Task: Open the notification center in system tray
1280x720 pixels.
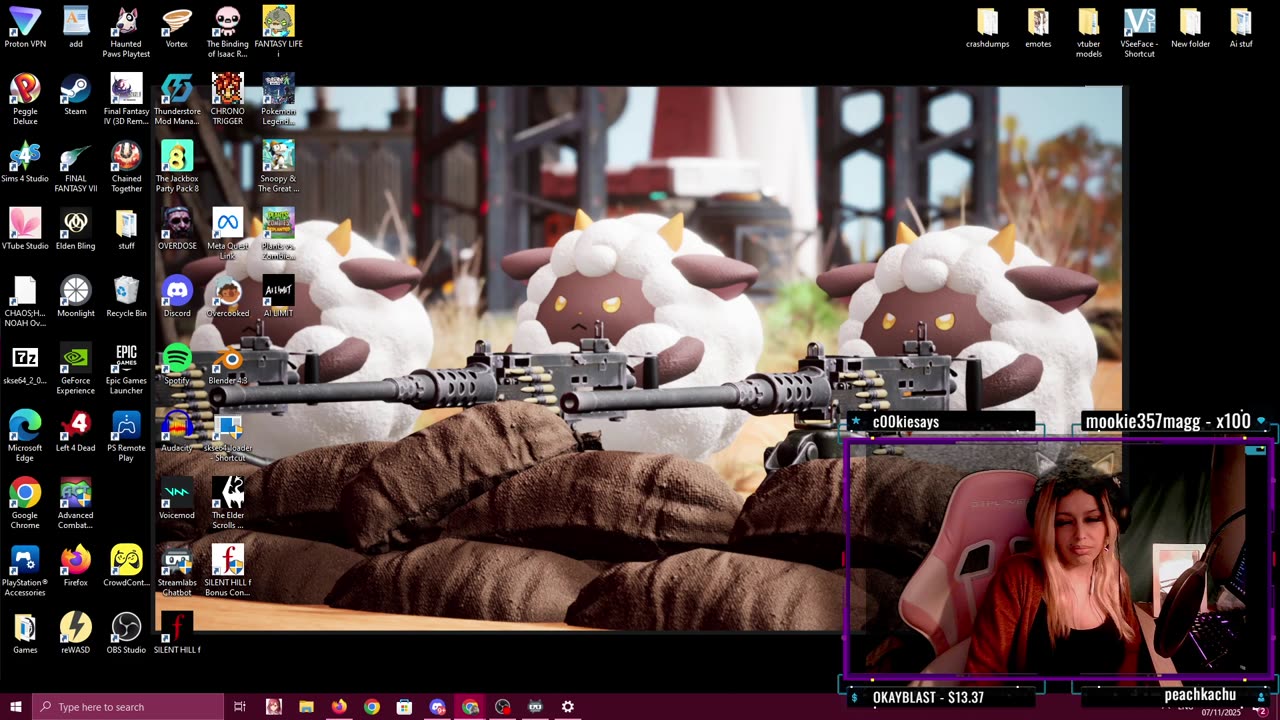Action: coord(1261,710)
